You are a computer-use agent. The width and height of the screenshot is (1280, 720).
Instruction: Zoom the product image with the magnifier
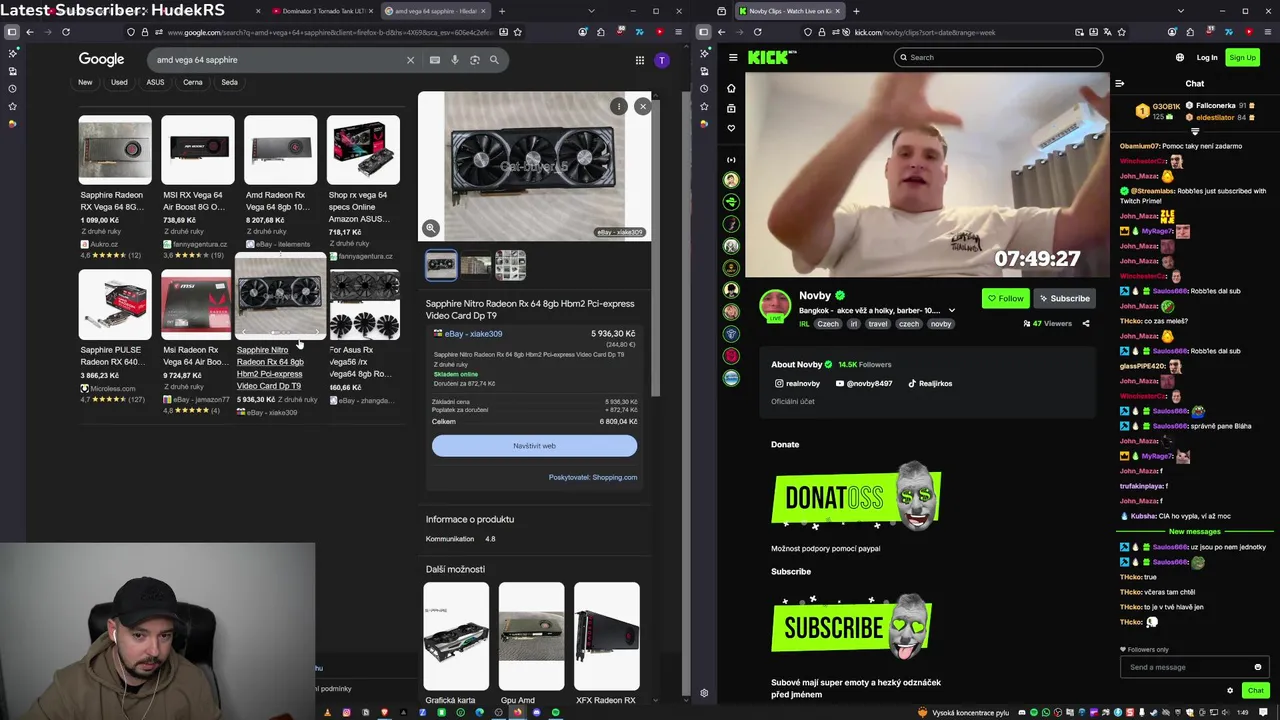click(x=431, y=228)
